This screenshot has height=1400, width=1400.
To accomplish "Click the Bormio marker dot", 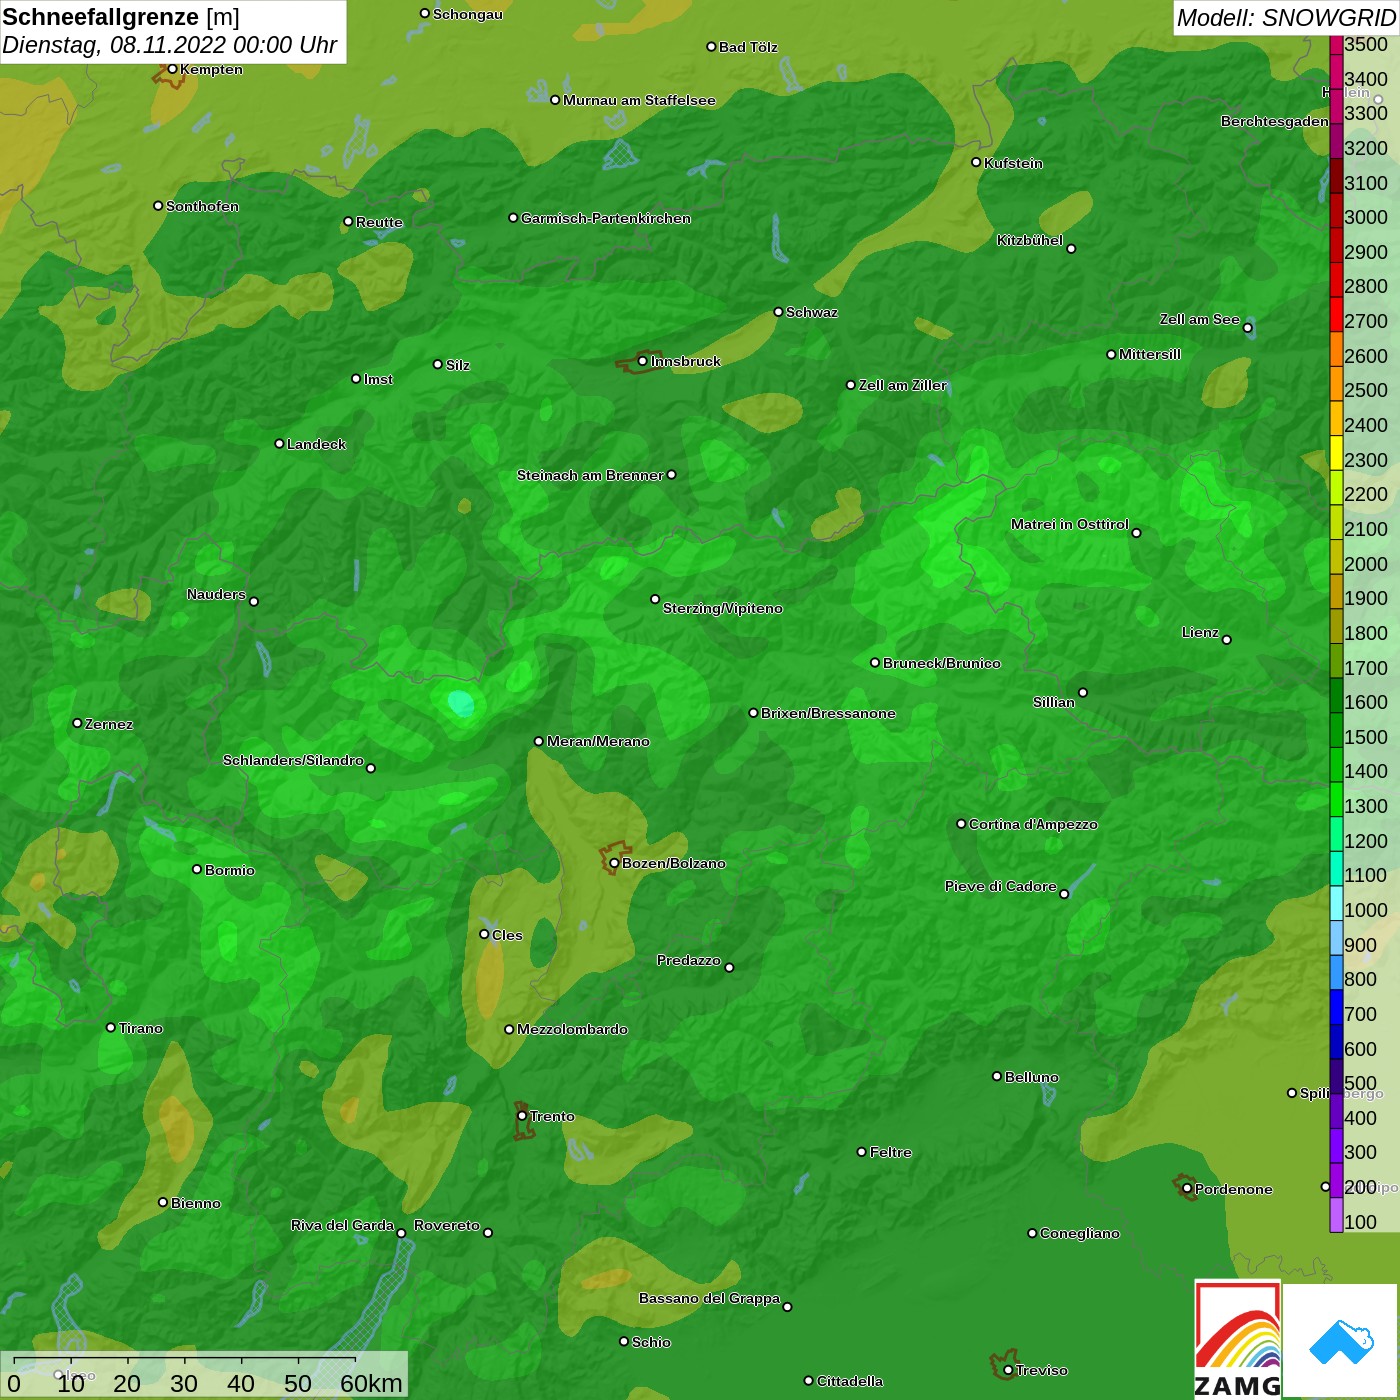I will coord(197,869).
